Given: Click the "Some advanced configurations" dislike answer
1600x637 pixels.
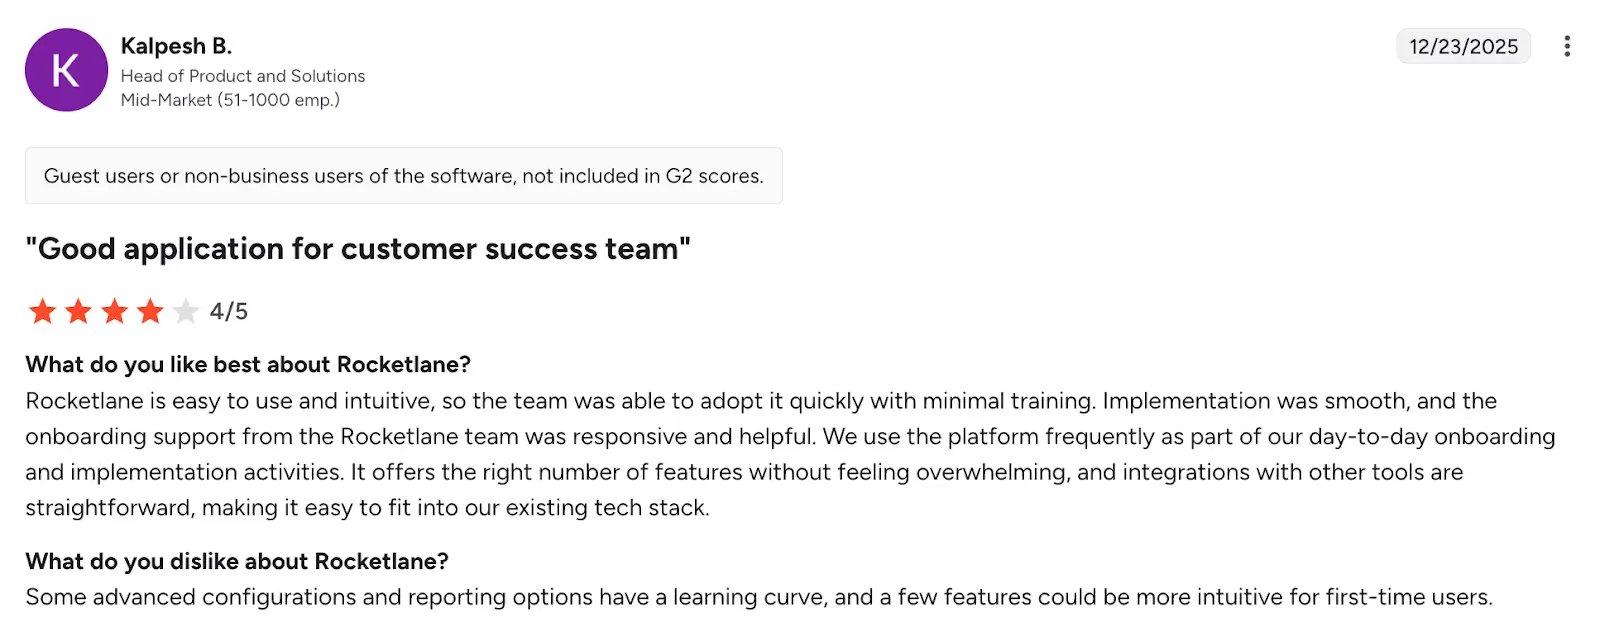Looking at the screenshot, I should (758, 597).
